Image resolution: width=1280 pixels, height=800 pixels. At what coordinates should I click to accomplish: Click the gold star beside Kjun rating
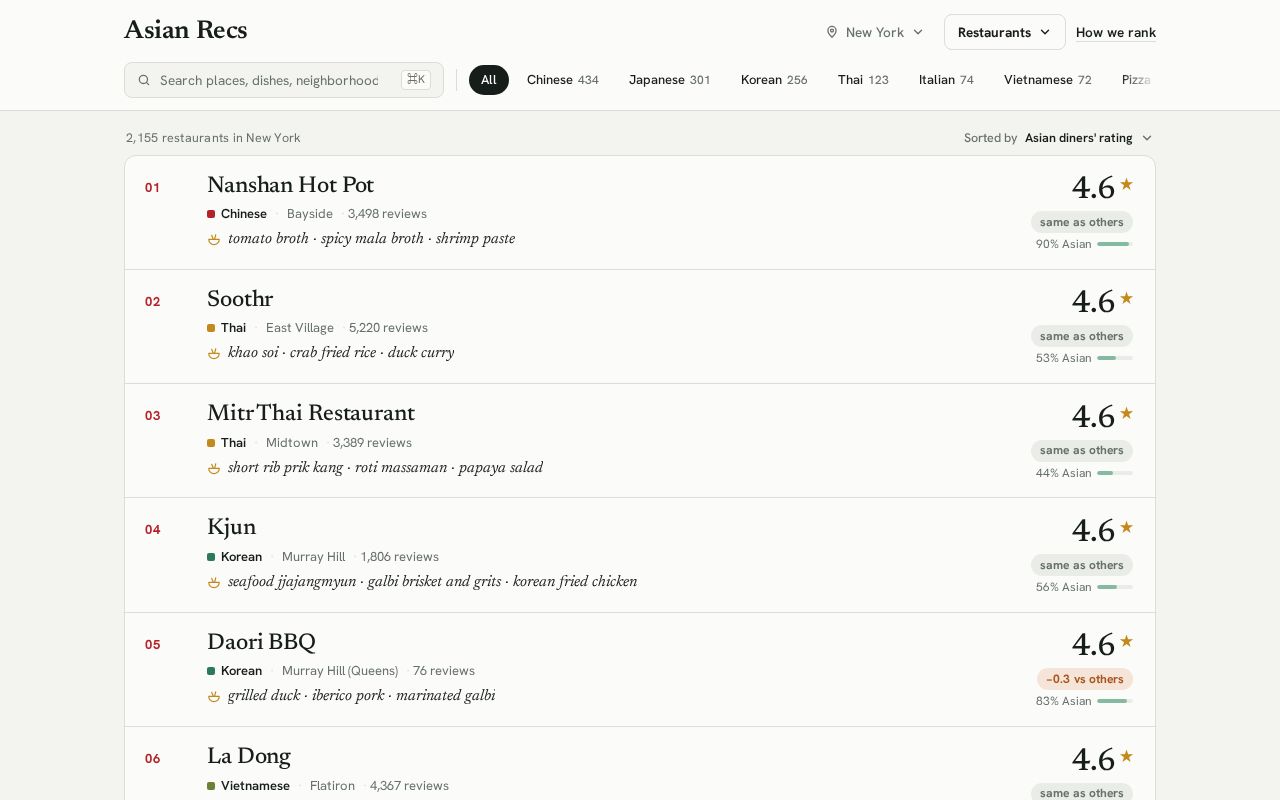point(1126,527)
